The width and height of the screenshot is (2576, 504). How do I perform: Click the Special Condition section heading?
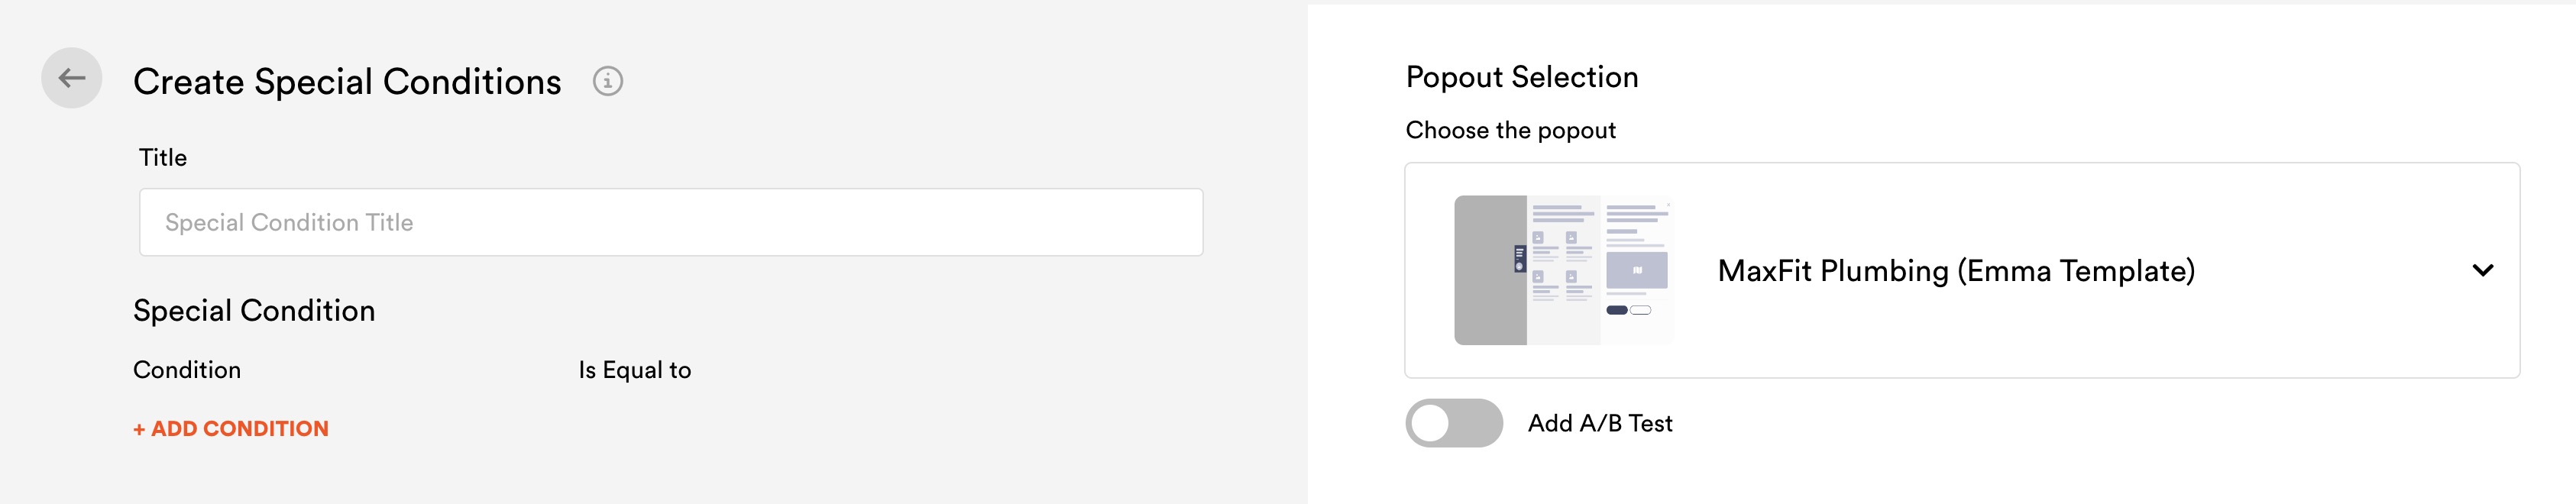254,311
